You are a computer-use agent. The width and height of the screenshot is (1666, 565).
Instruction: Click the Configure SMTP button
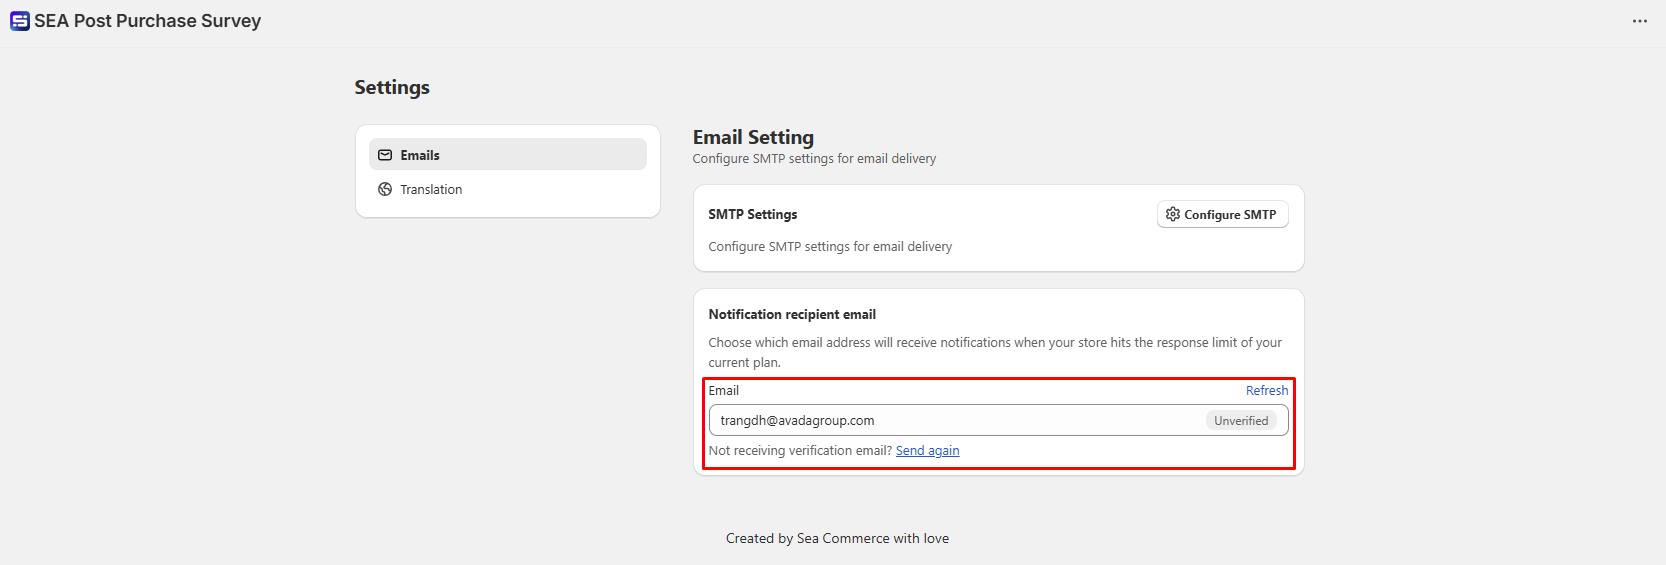click(1222, 214)
